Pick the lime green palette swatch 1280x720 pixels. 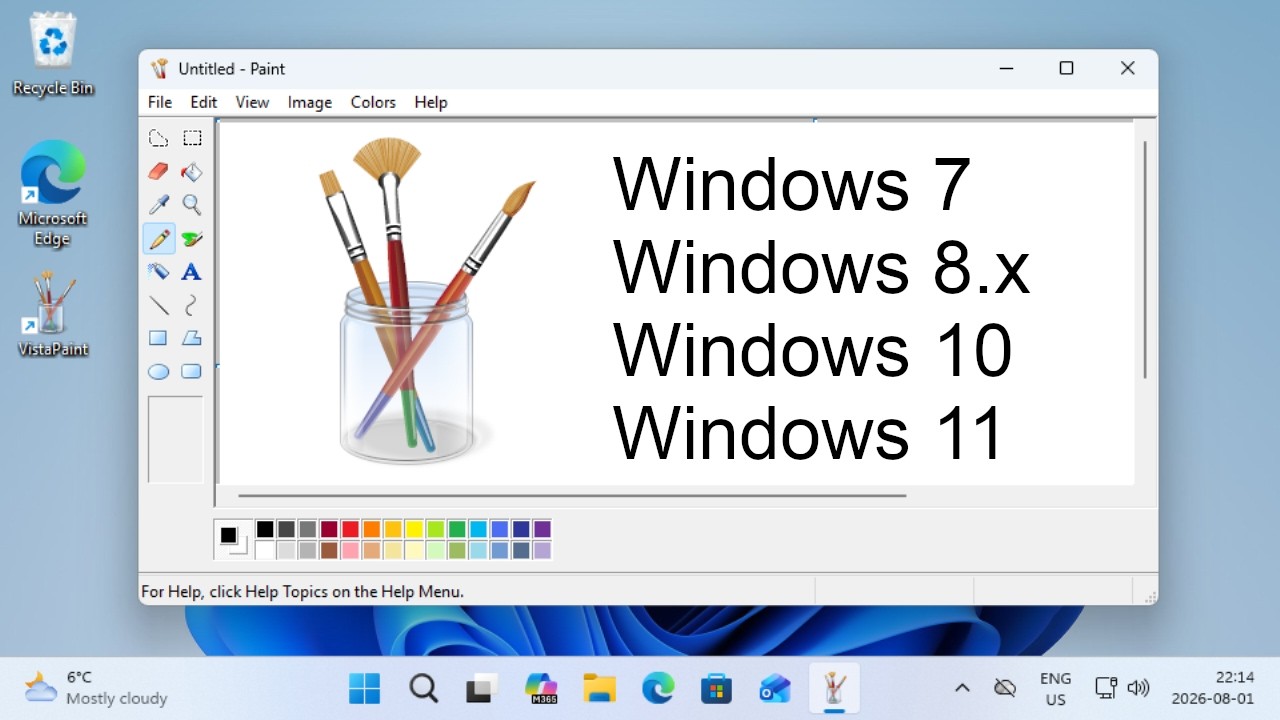tap(435, 529)
